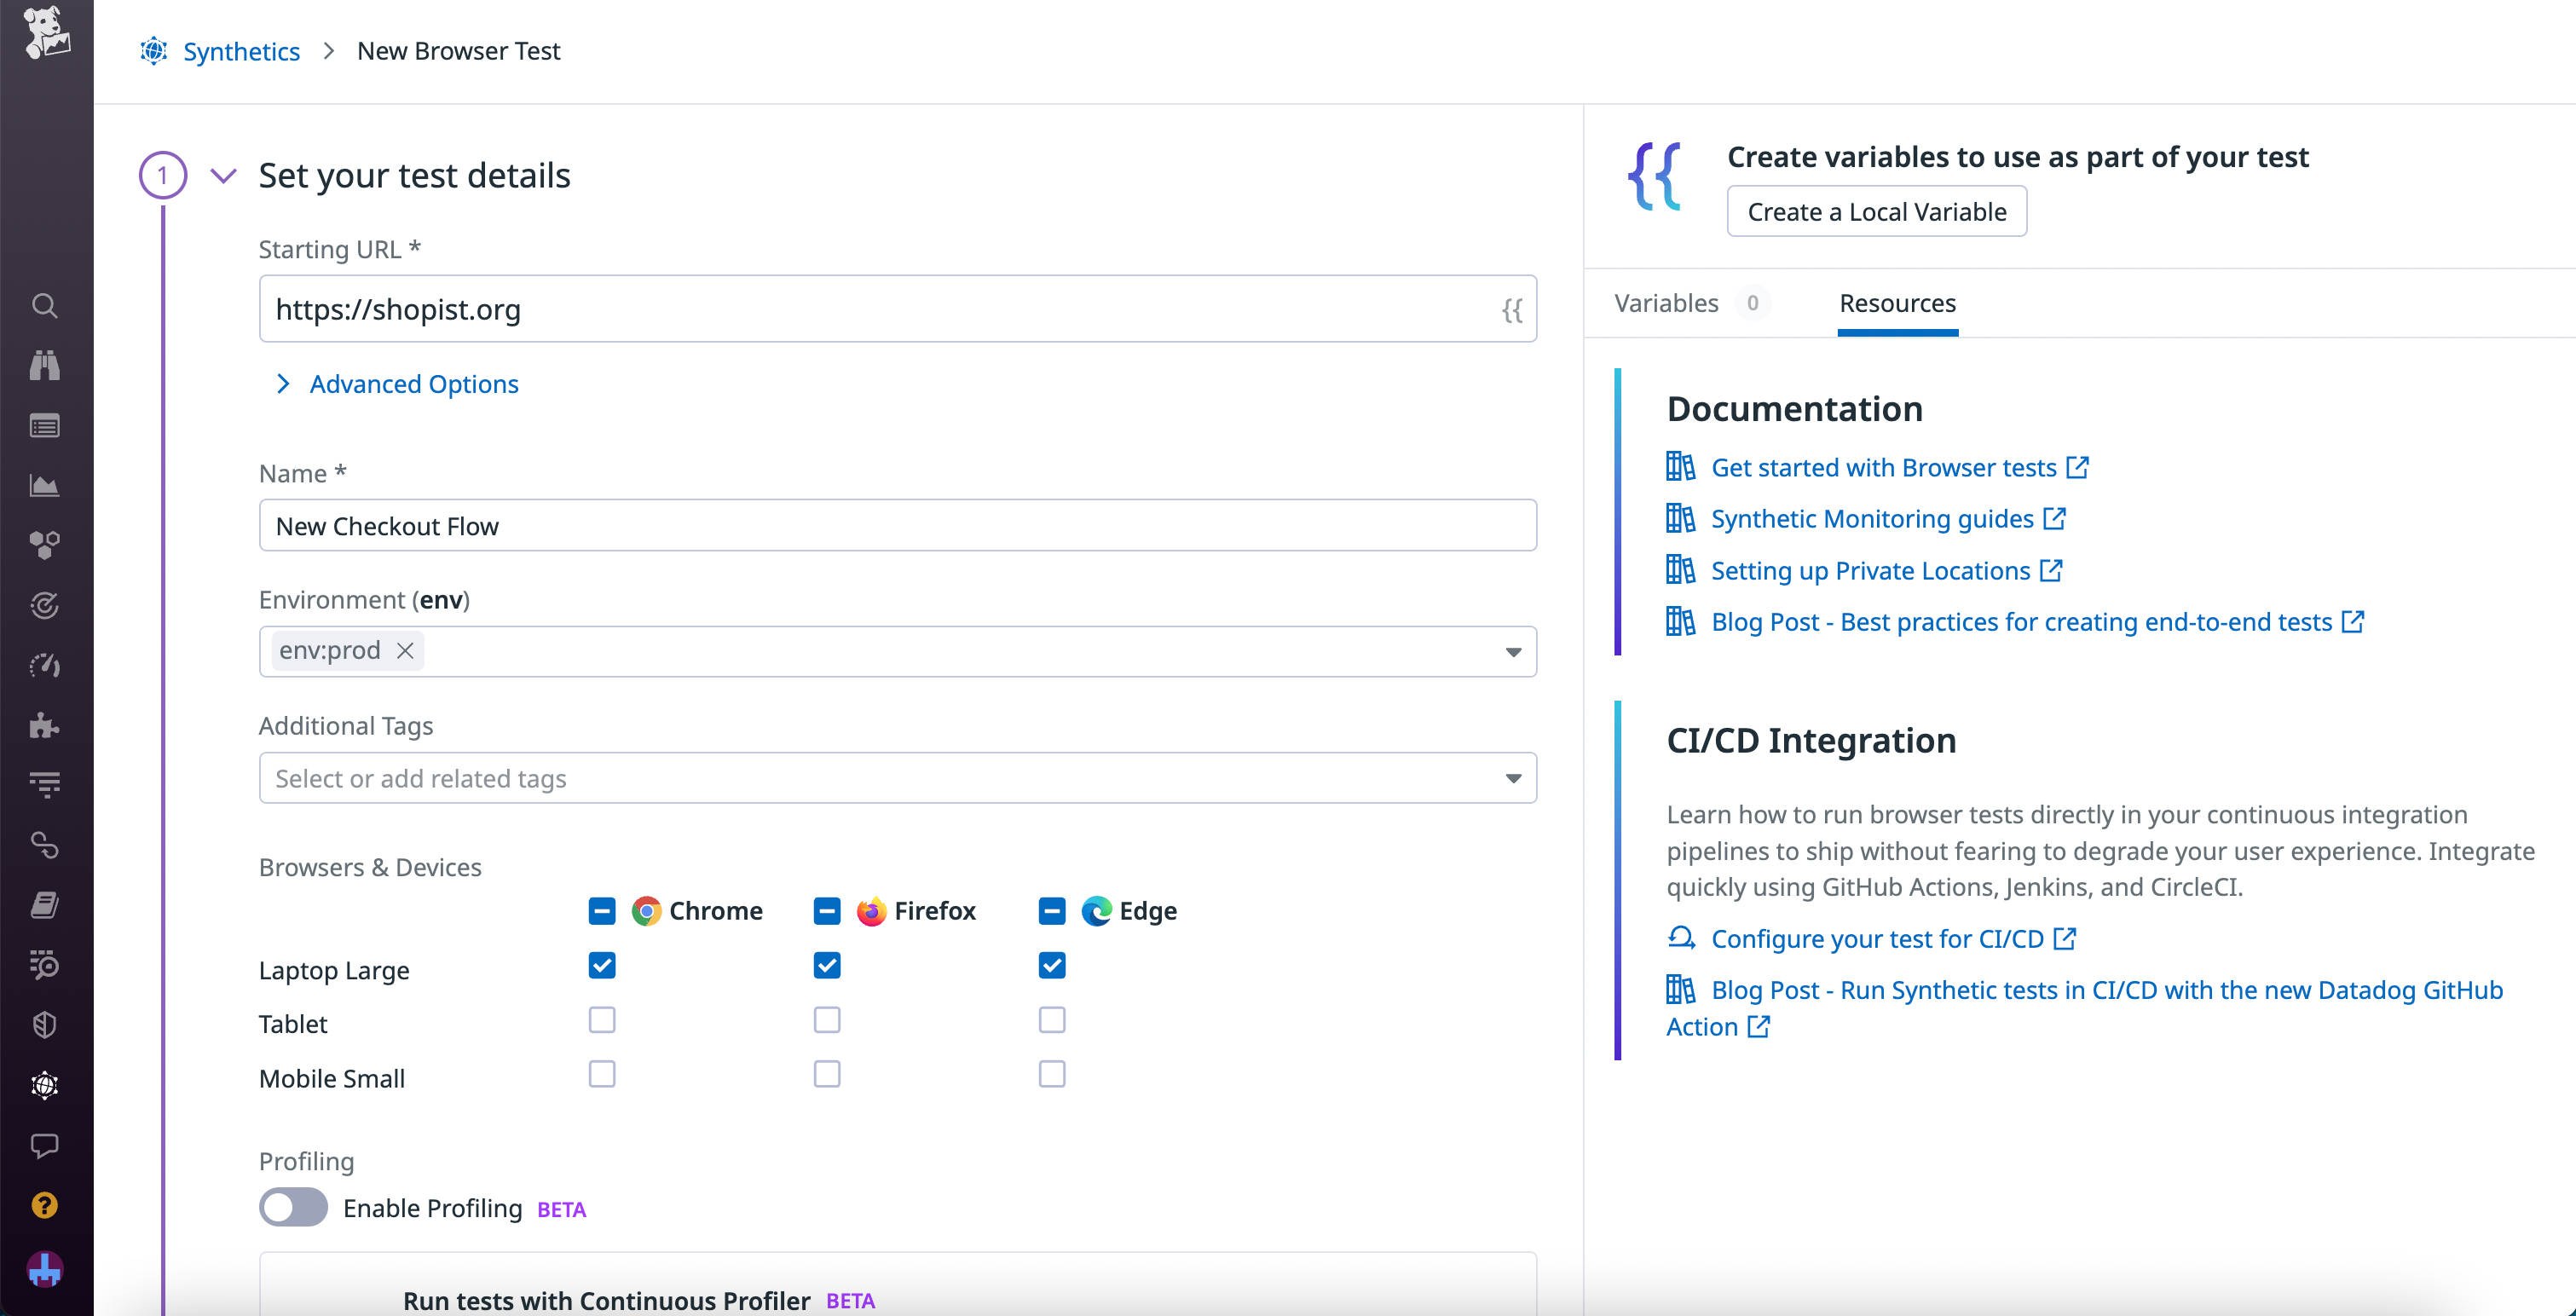Open the Infrastructure hexagons icon
This screenshot has width=2576, height=1316.
coord(45,545)
